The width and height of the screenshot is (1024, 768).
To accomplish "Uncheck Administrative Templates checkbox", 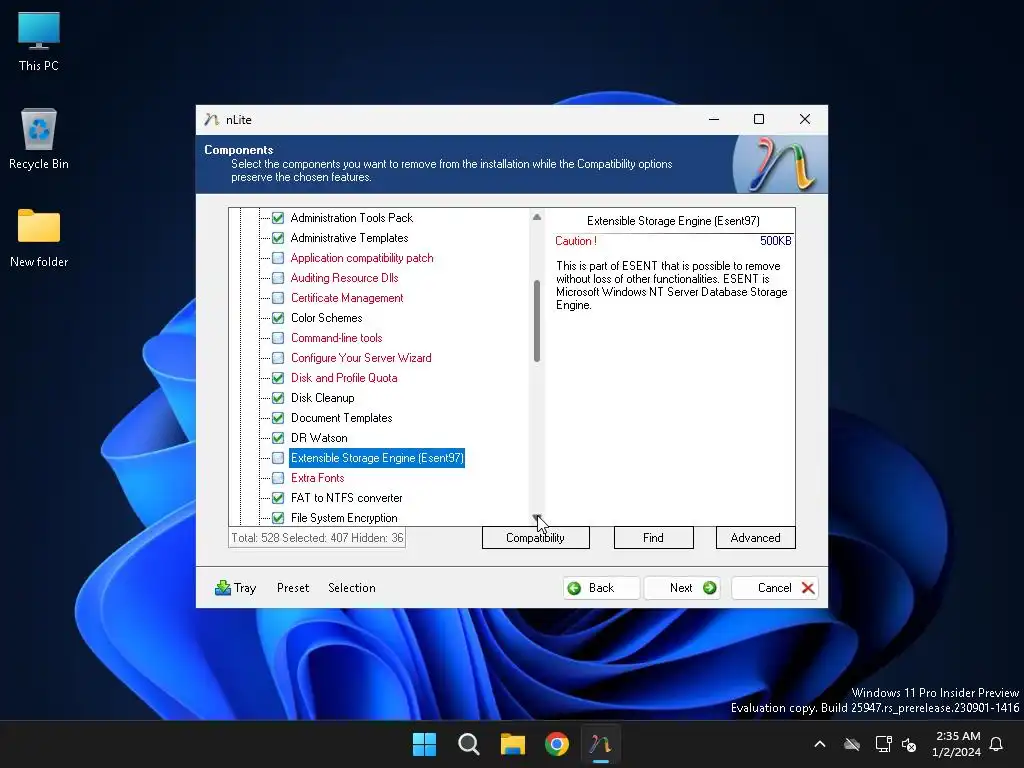I will [x=278, y=238].
